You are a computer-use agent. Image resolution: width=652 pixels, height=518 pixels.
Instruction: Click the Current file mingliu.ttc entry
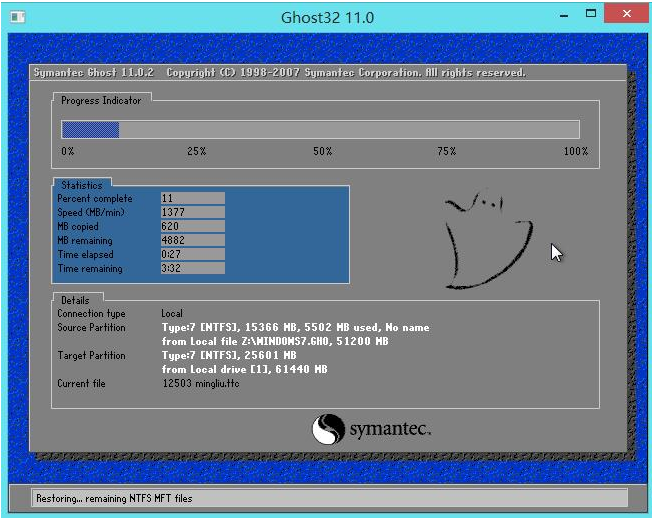202,384
